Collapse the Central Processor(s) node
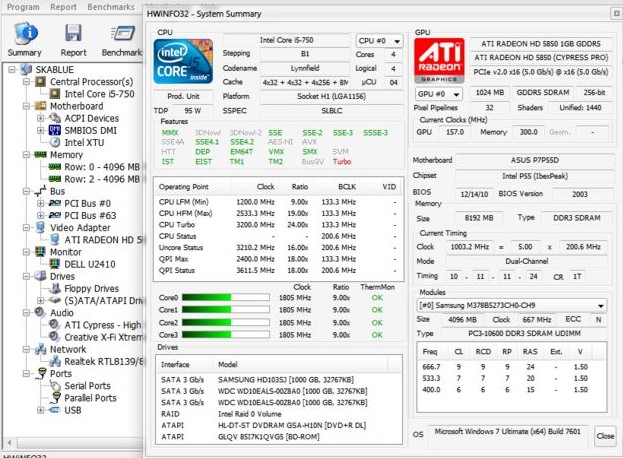This screenshot has width=623, height=458. pyautogui.click(x=26, y=82)
